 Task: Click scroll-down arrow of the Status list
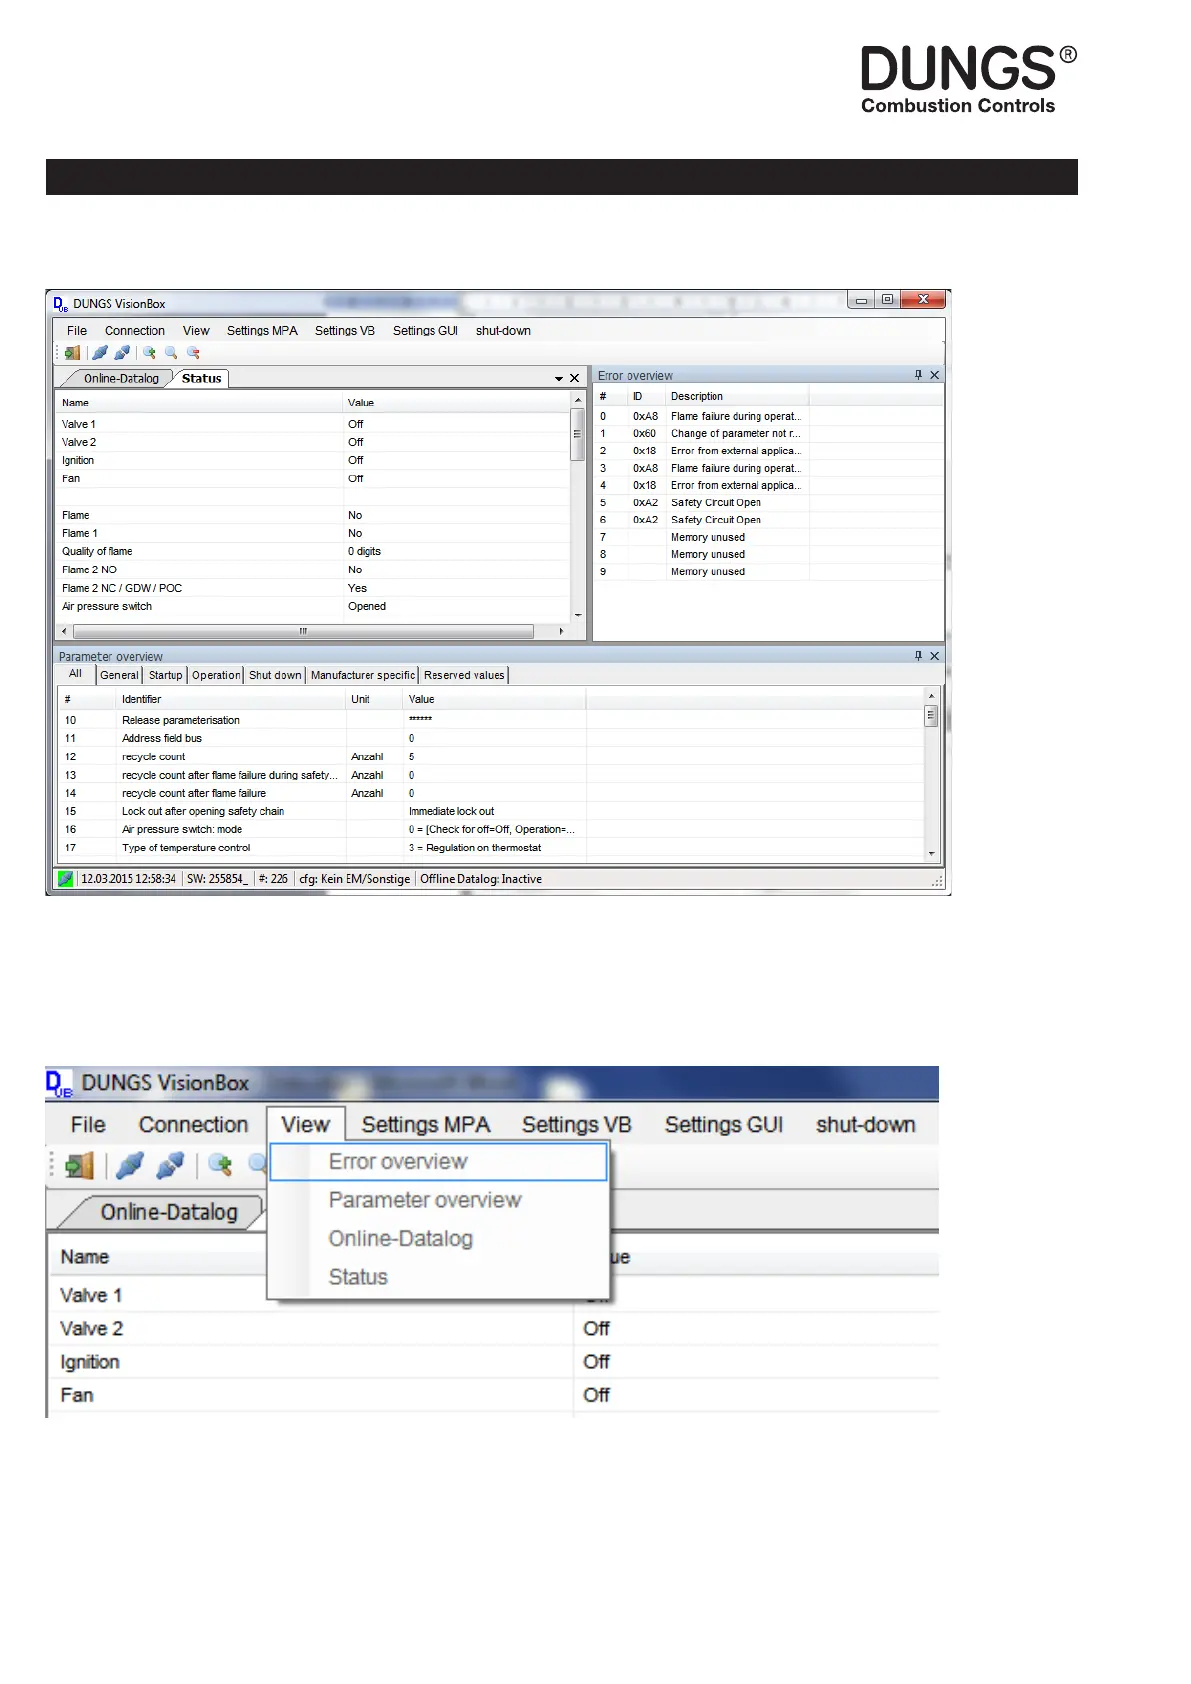577,616
